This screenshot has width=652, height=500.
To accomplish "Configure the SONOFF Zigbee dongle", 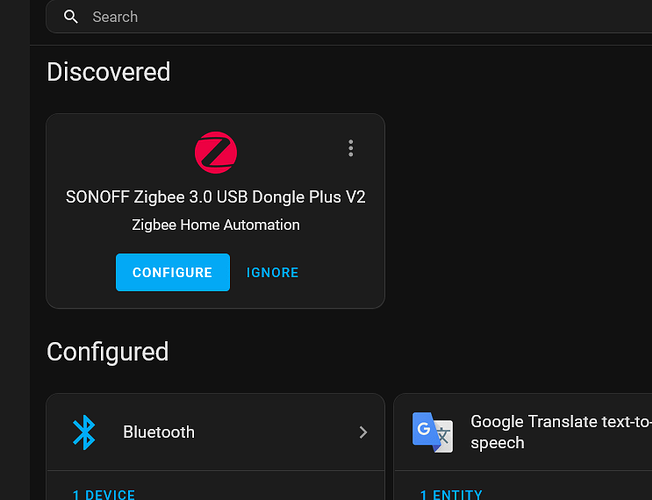I will 173,272.
